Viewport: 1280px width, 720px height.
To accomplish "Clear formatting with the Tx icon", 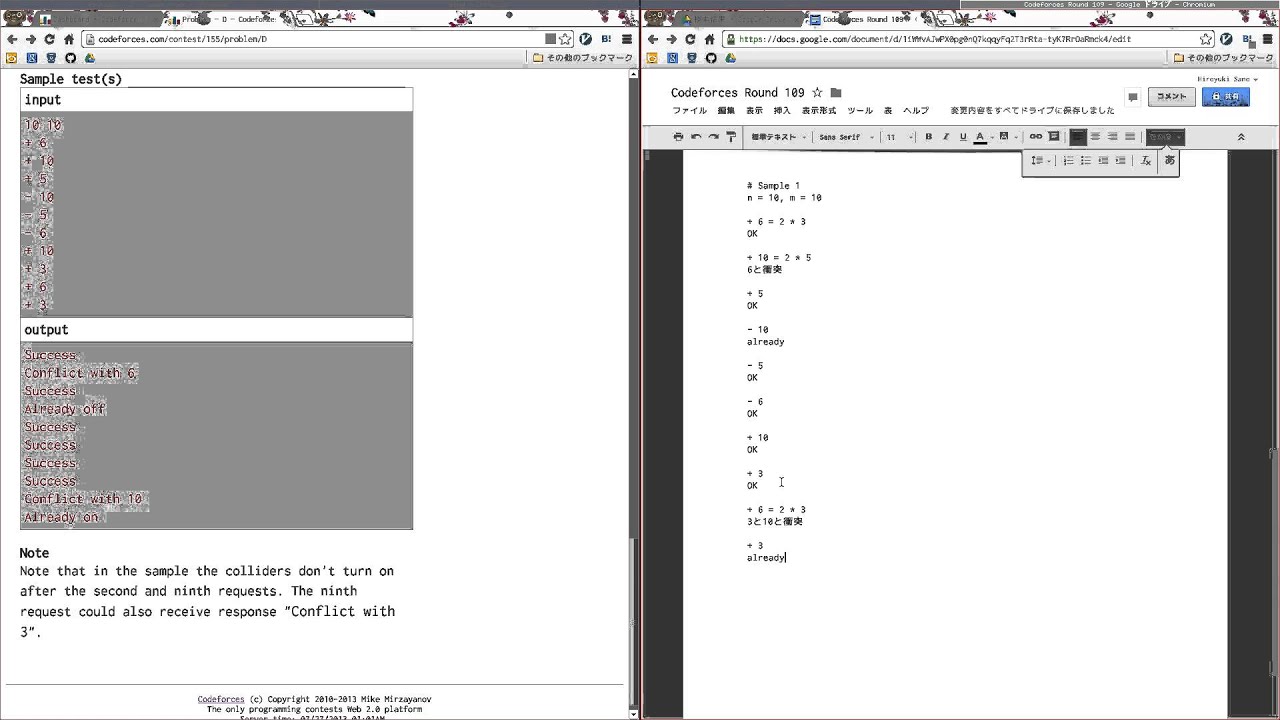I will click(x=1146, y=161).
